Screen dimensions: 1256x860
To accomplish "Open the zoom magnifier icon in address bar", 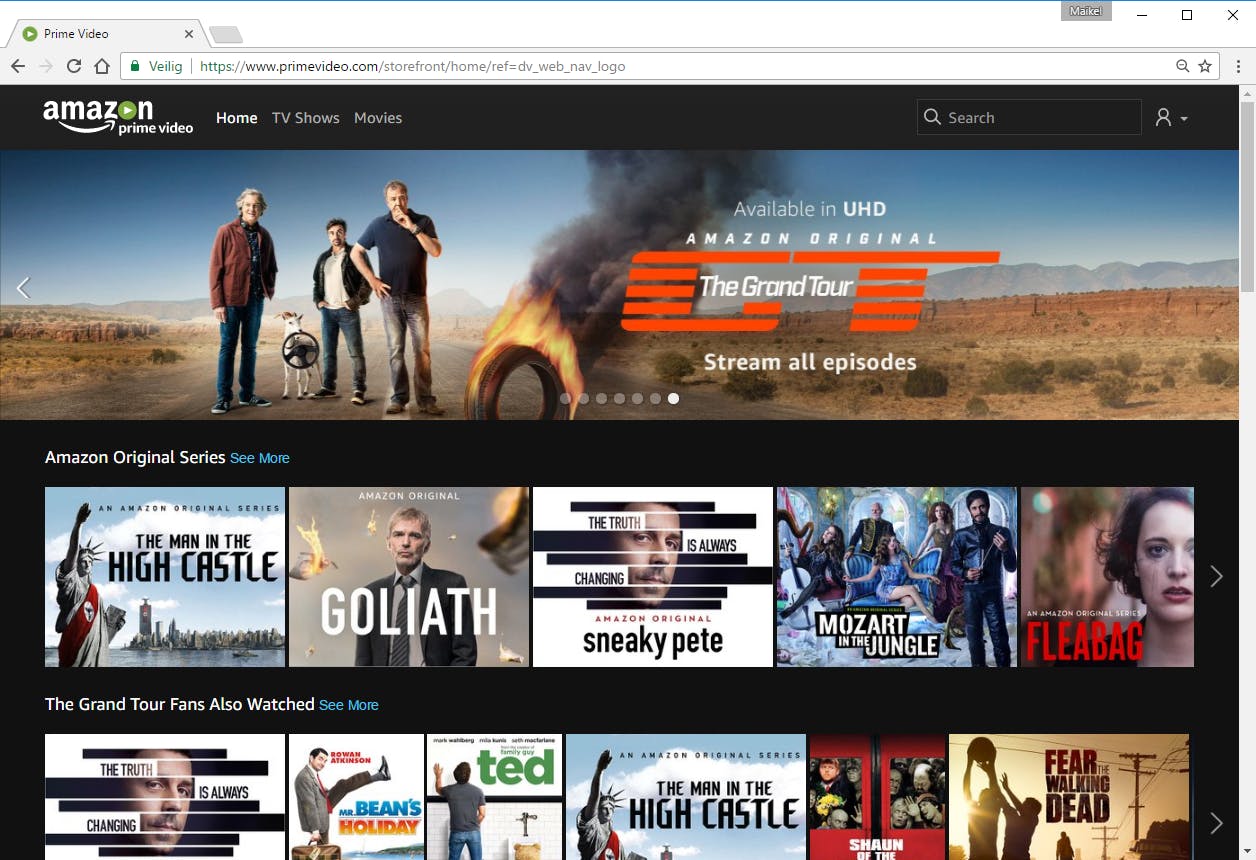I will pos(1183,66).
